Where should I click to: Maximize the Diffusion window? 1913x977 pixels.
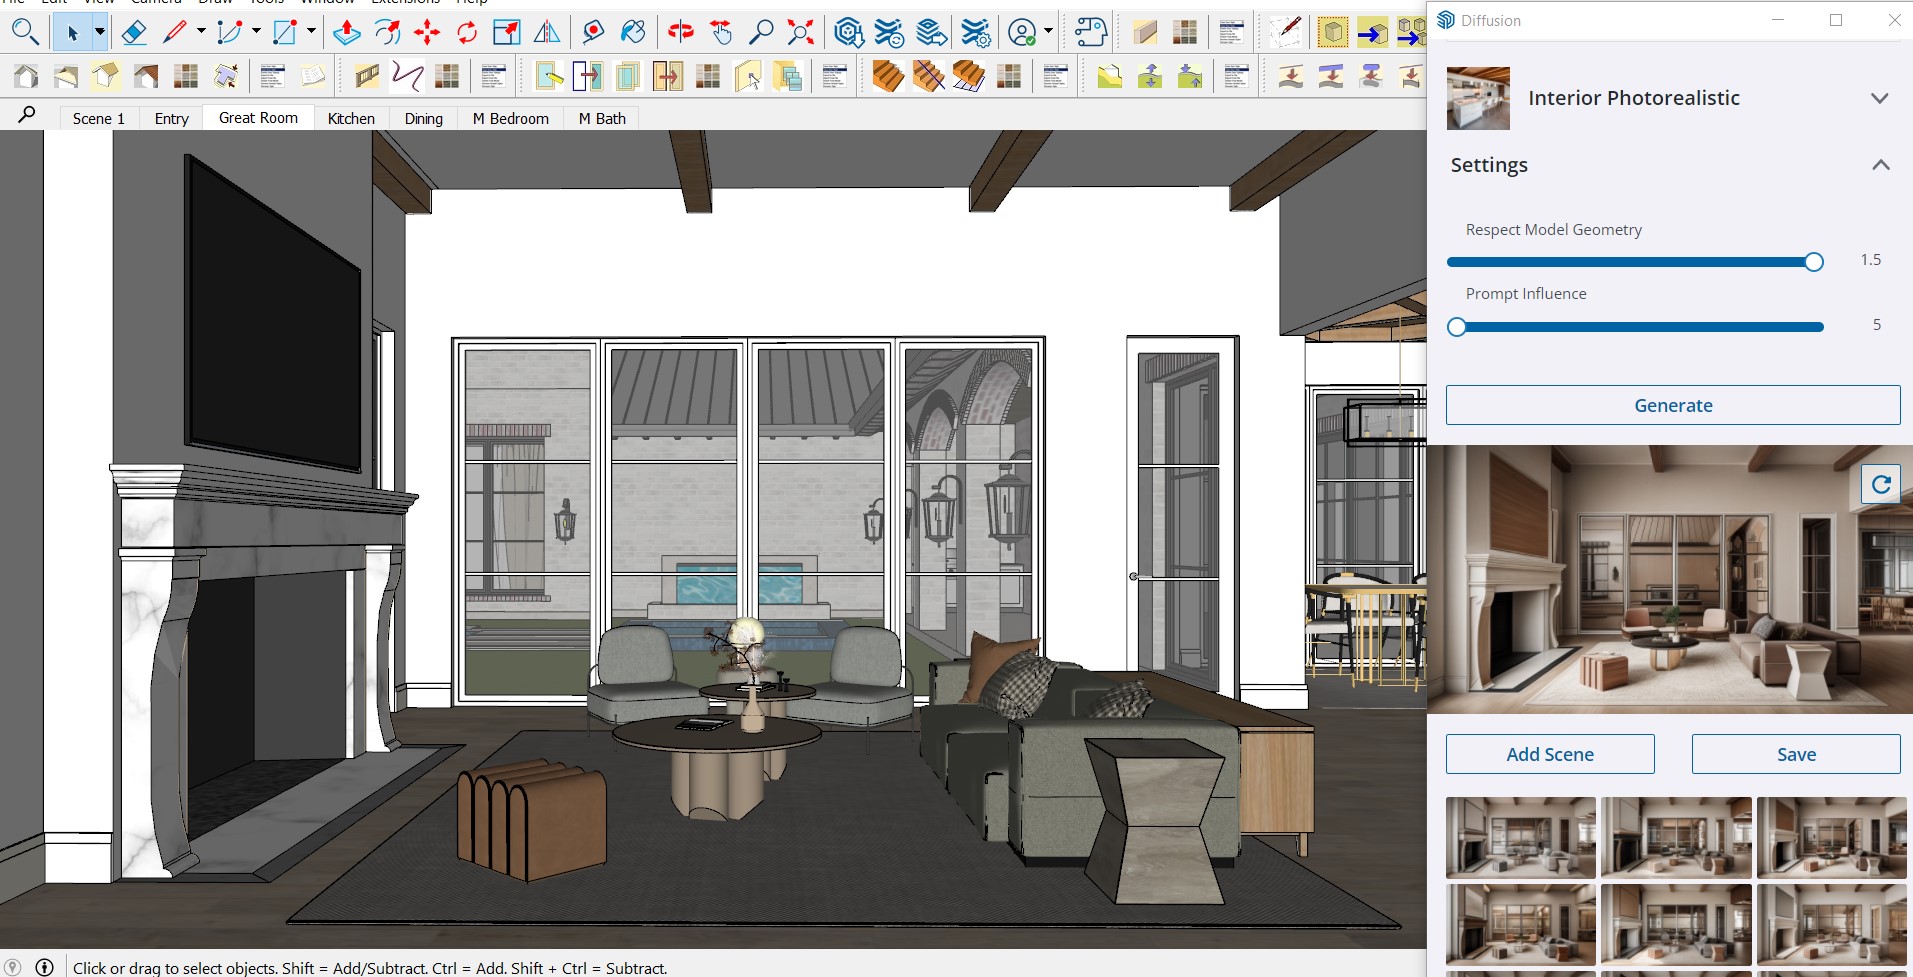pyautogui.click(x=1836, y=20)
